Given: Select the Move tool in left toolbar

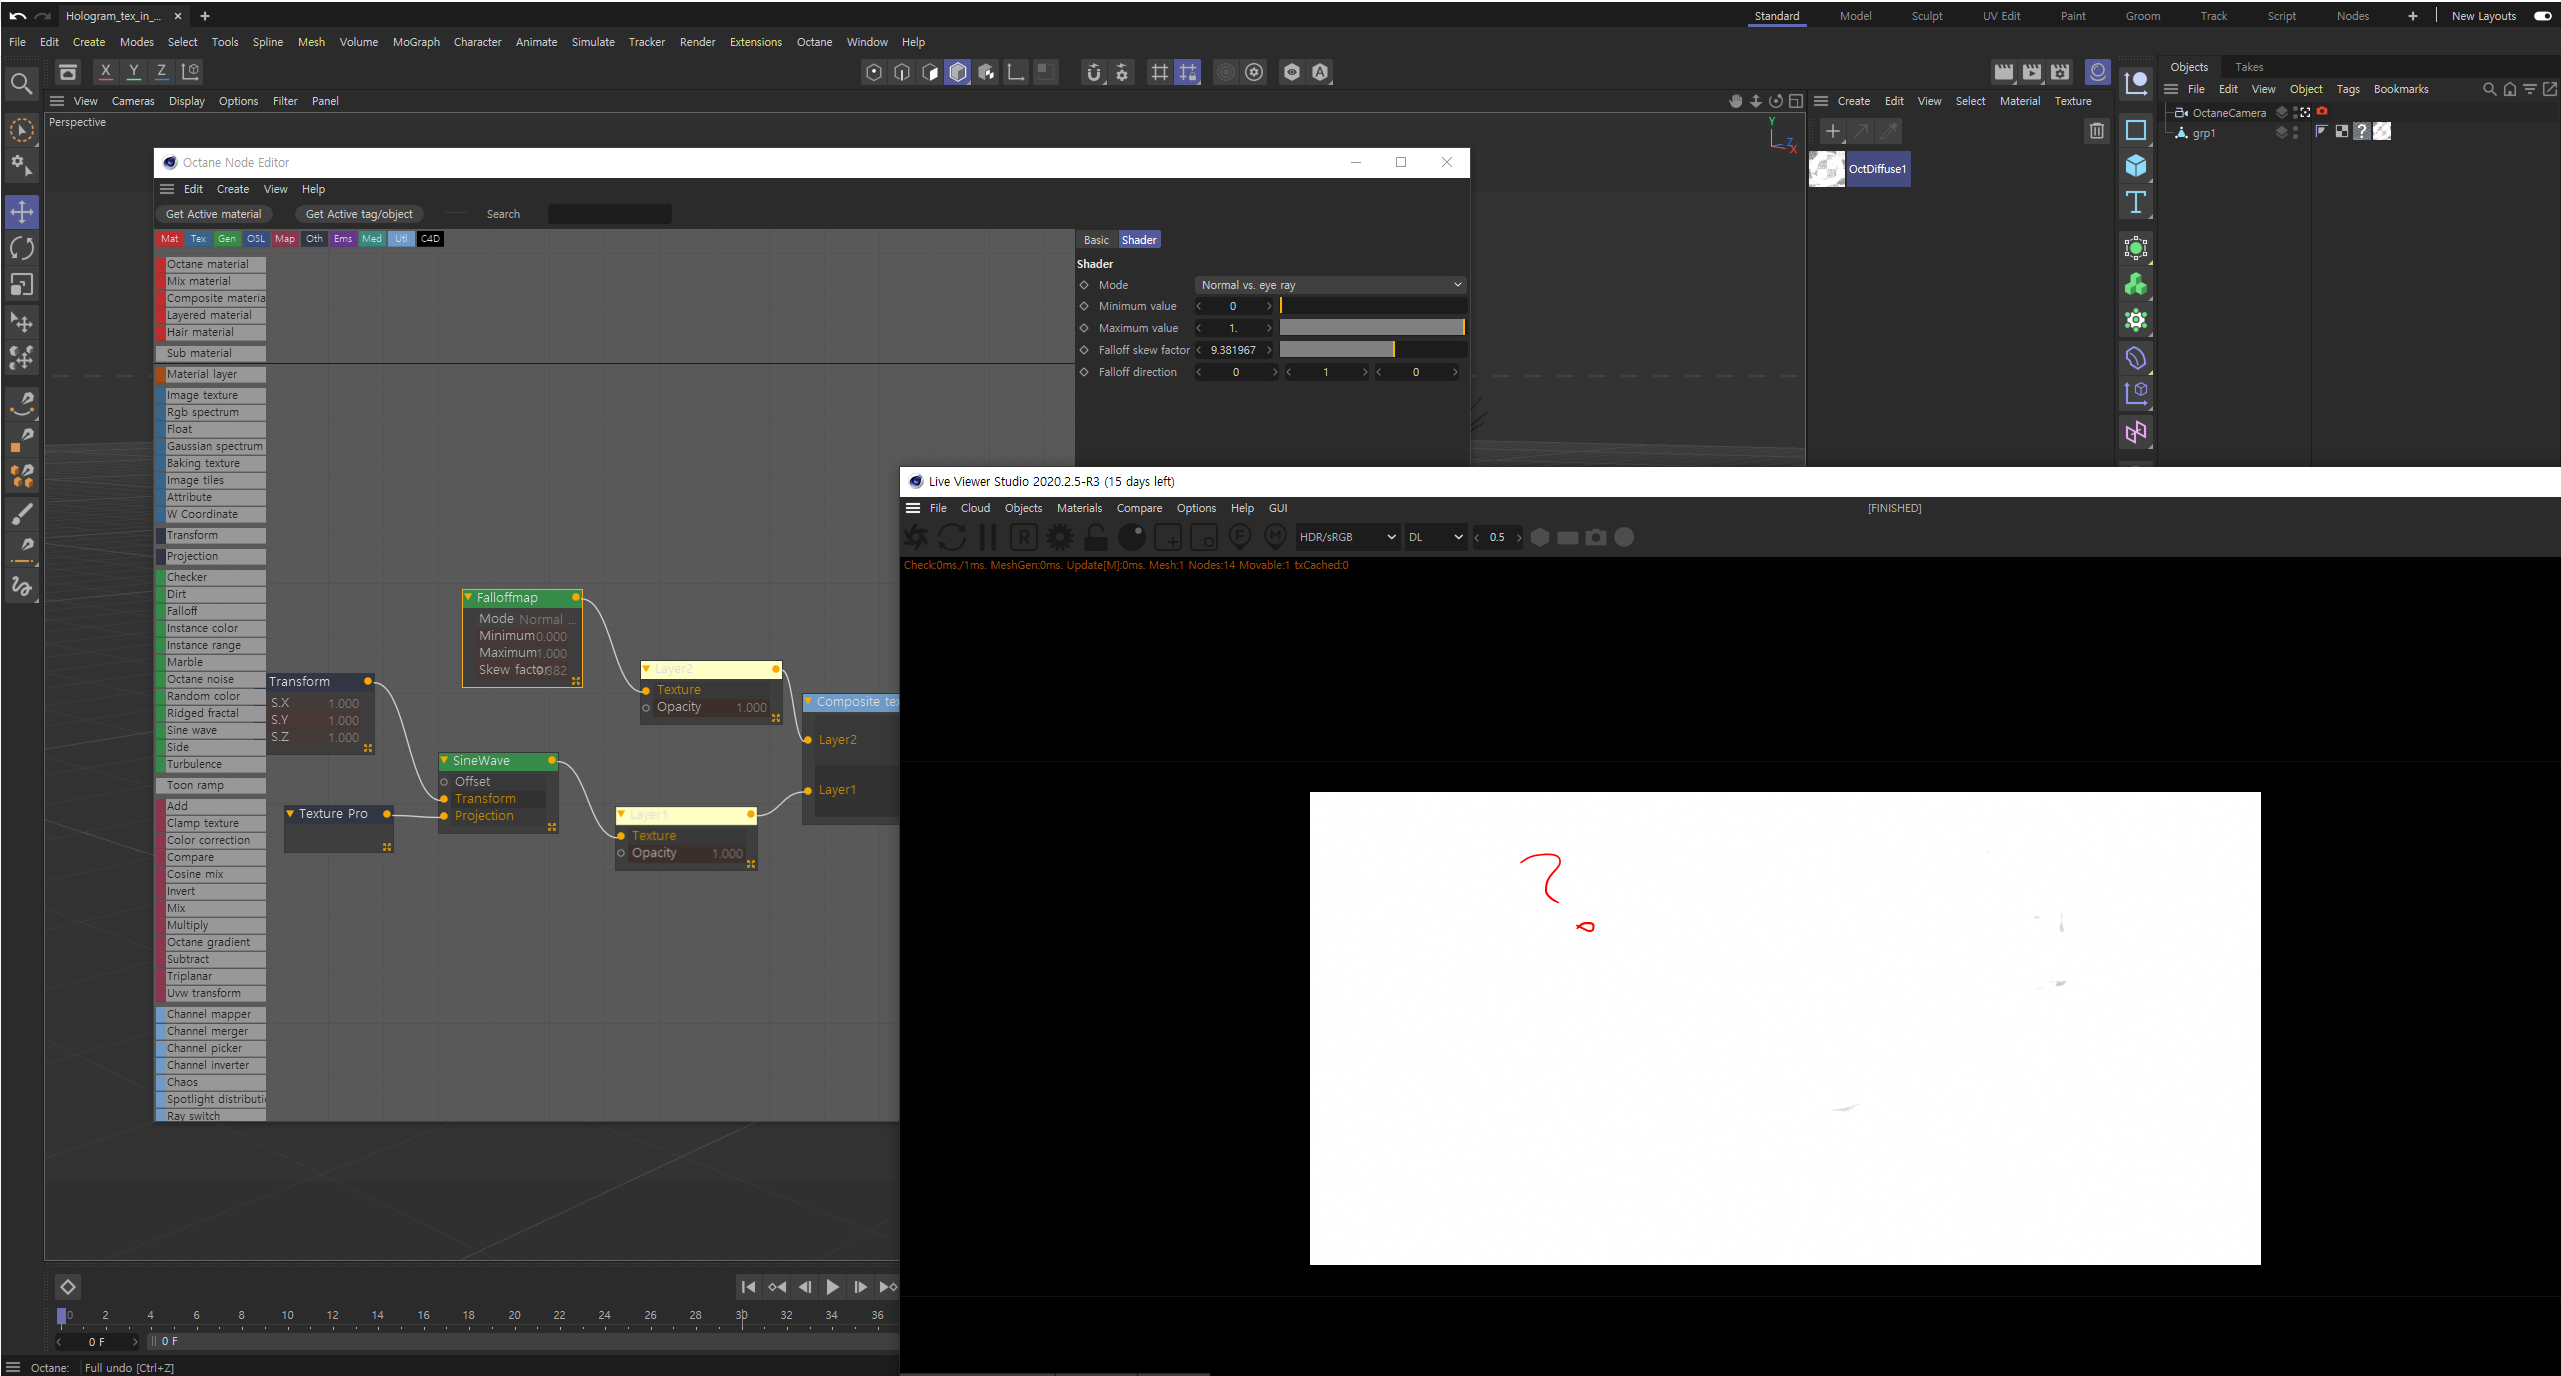Looking at the screenshot, I should (x=22, y=212).
